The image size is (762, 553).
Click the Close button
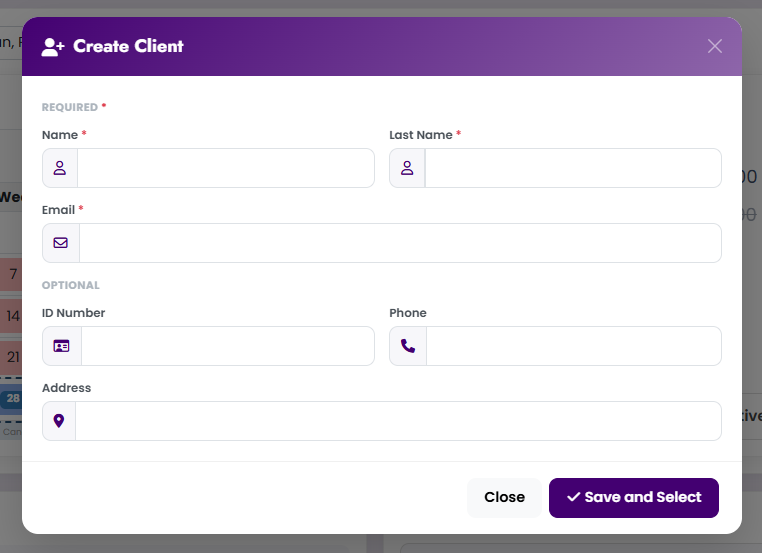pyautogui.click(x=504, y=498)
